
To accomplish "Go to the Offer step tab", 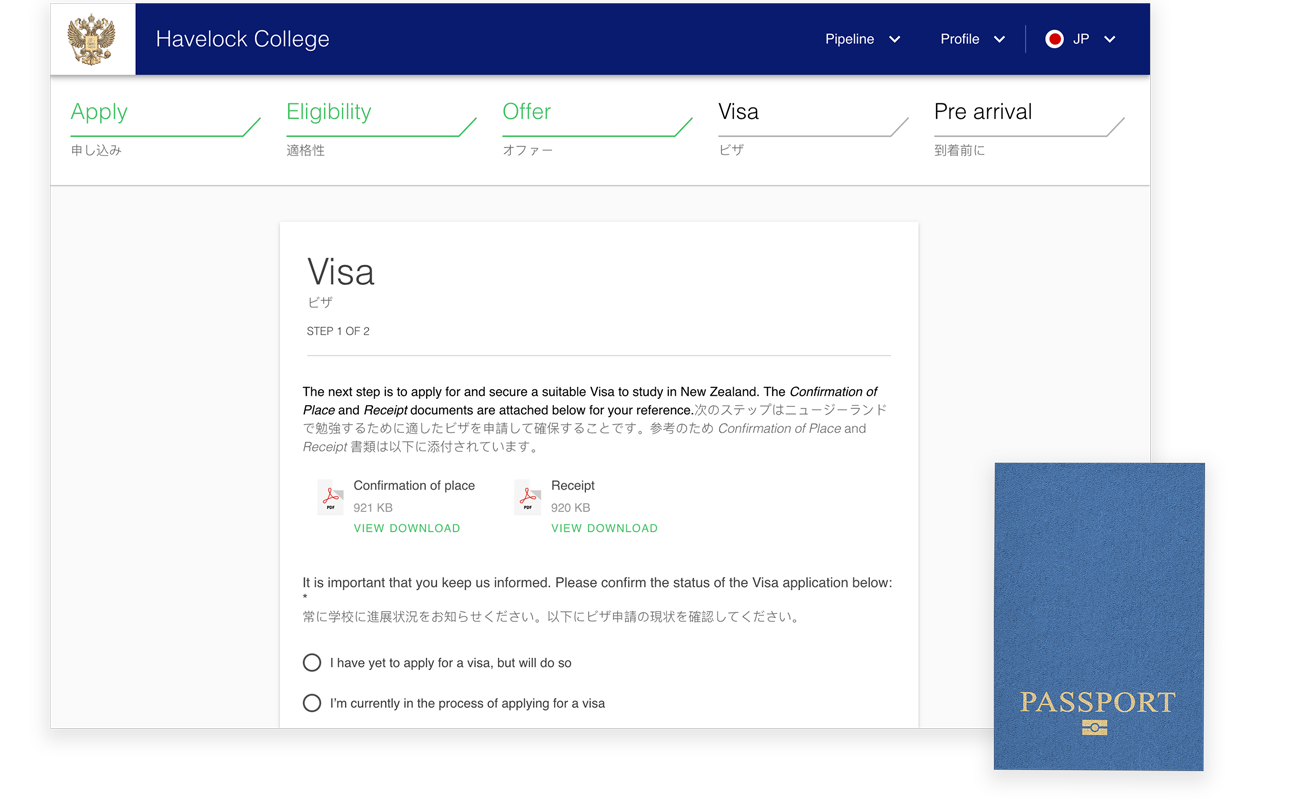I will point(526,112).
